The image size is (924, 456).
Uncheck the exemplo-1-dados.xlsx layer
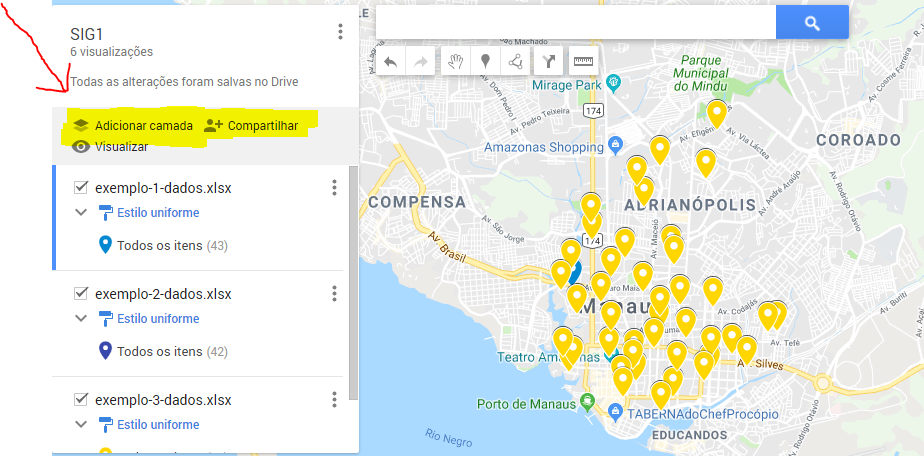tap(81, 187)
